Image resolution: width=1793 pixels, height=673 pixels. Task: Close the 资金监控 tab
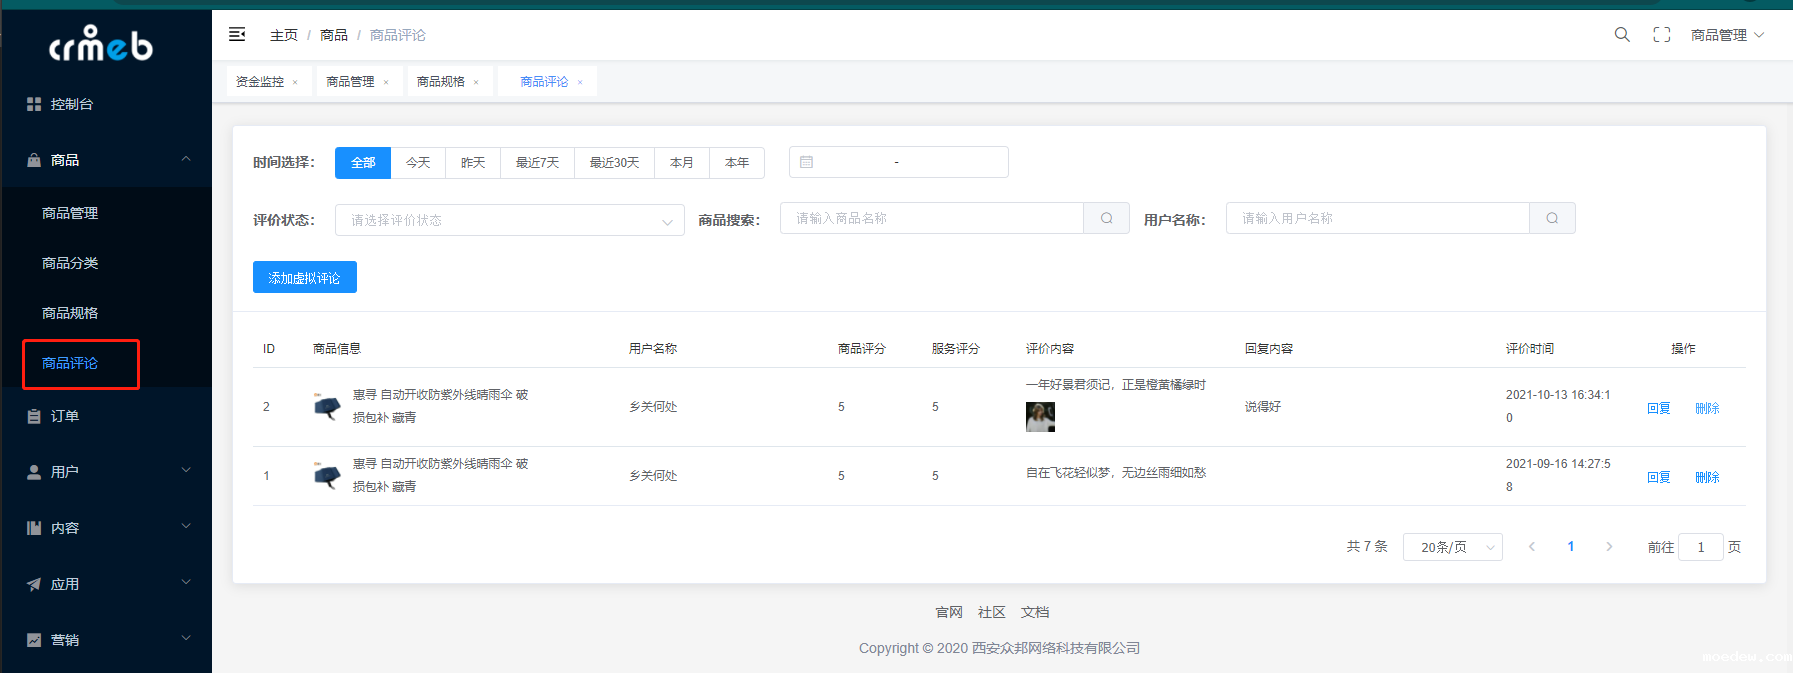pyautogui.click(x=295, y=82)
